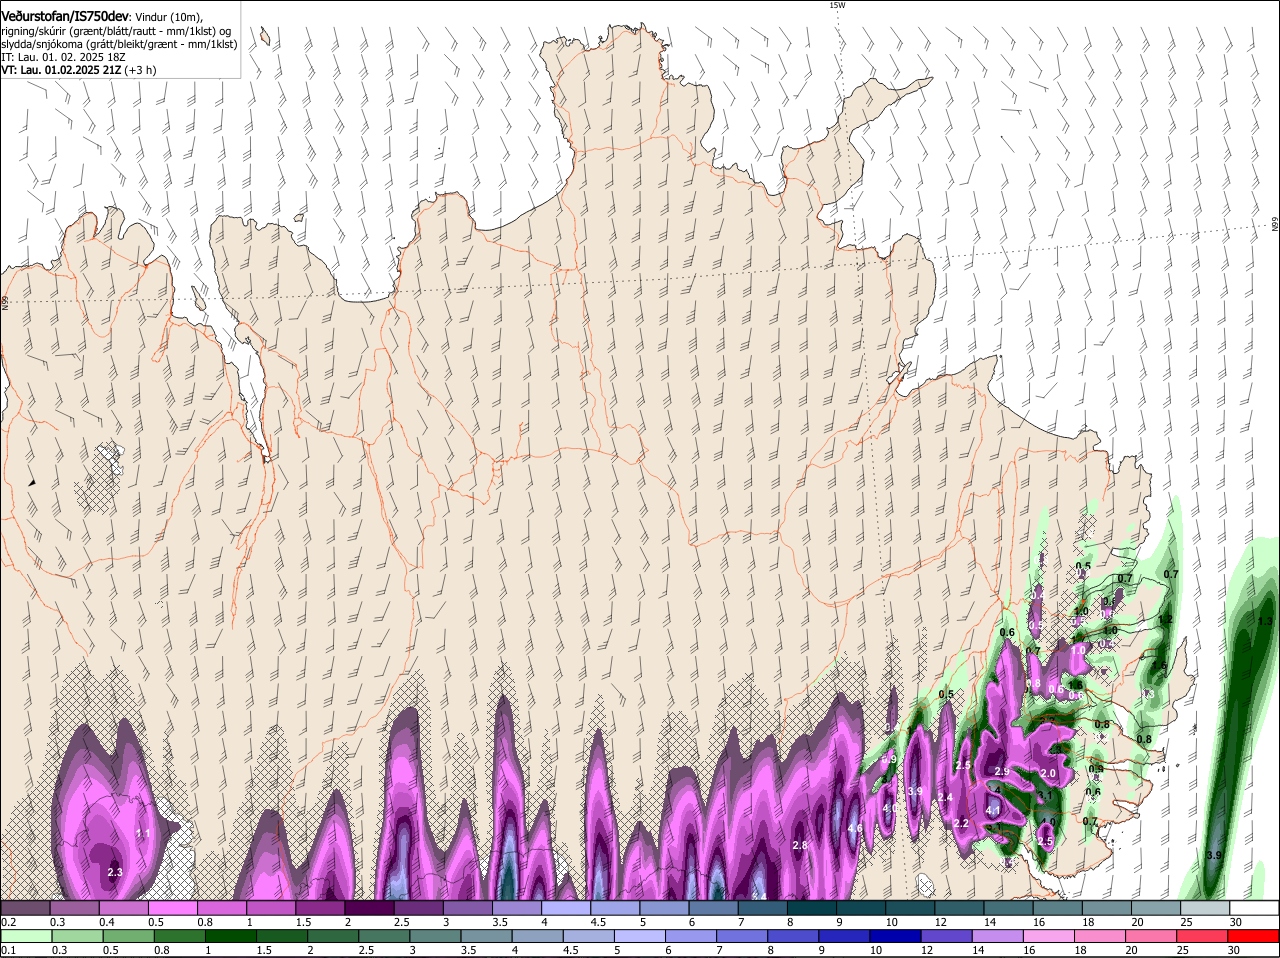Click the 'VT: Lau. 01.02.2025 21Z (+3 h)' line
Screen dimensions: 1280x958
click(x=78, y=70)
